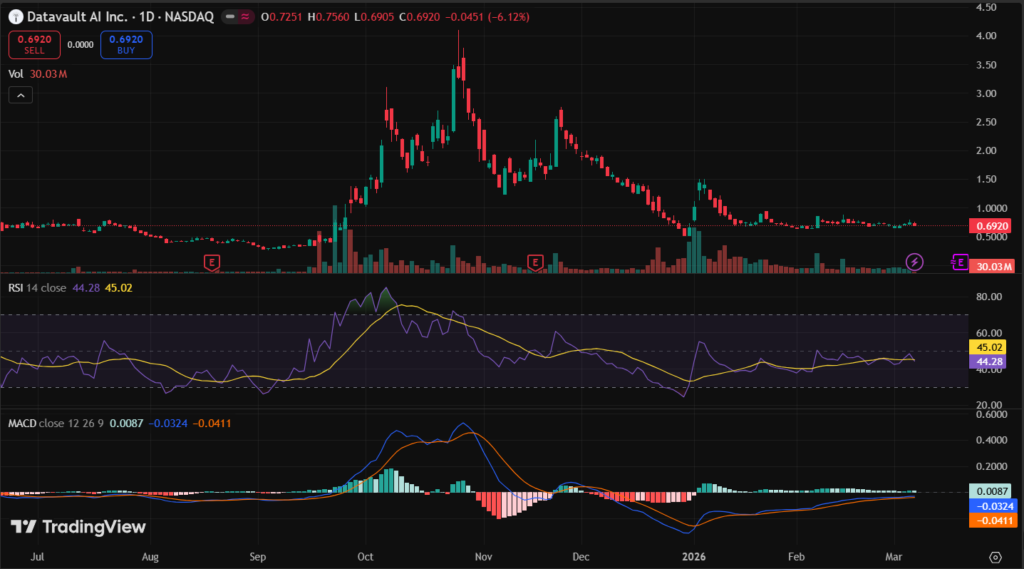Click the 1D interval in the chart title
Screen dimensions: 1024x569
point(149,17)
